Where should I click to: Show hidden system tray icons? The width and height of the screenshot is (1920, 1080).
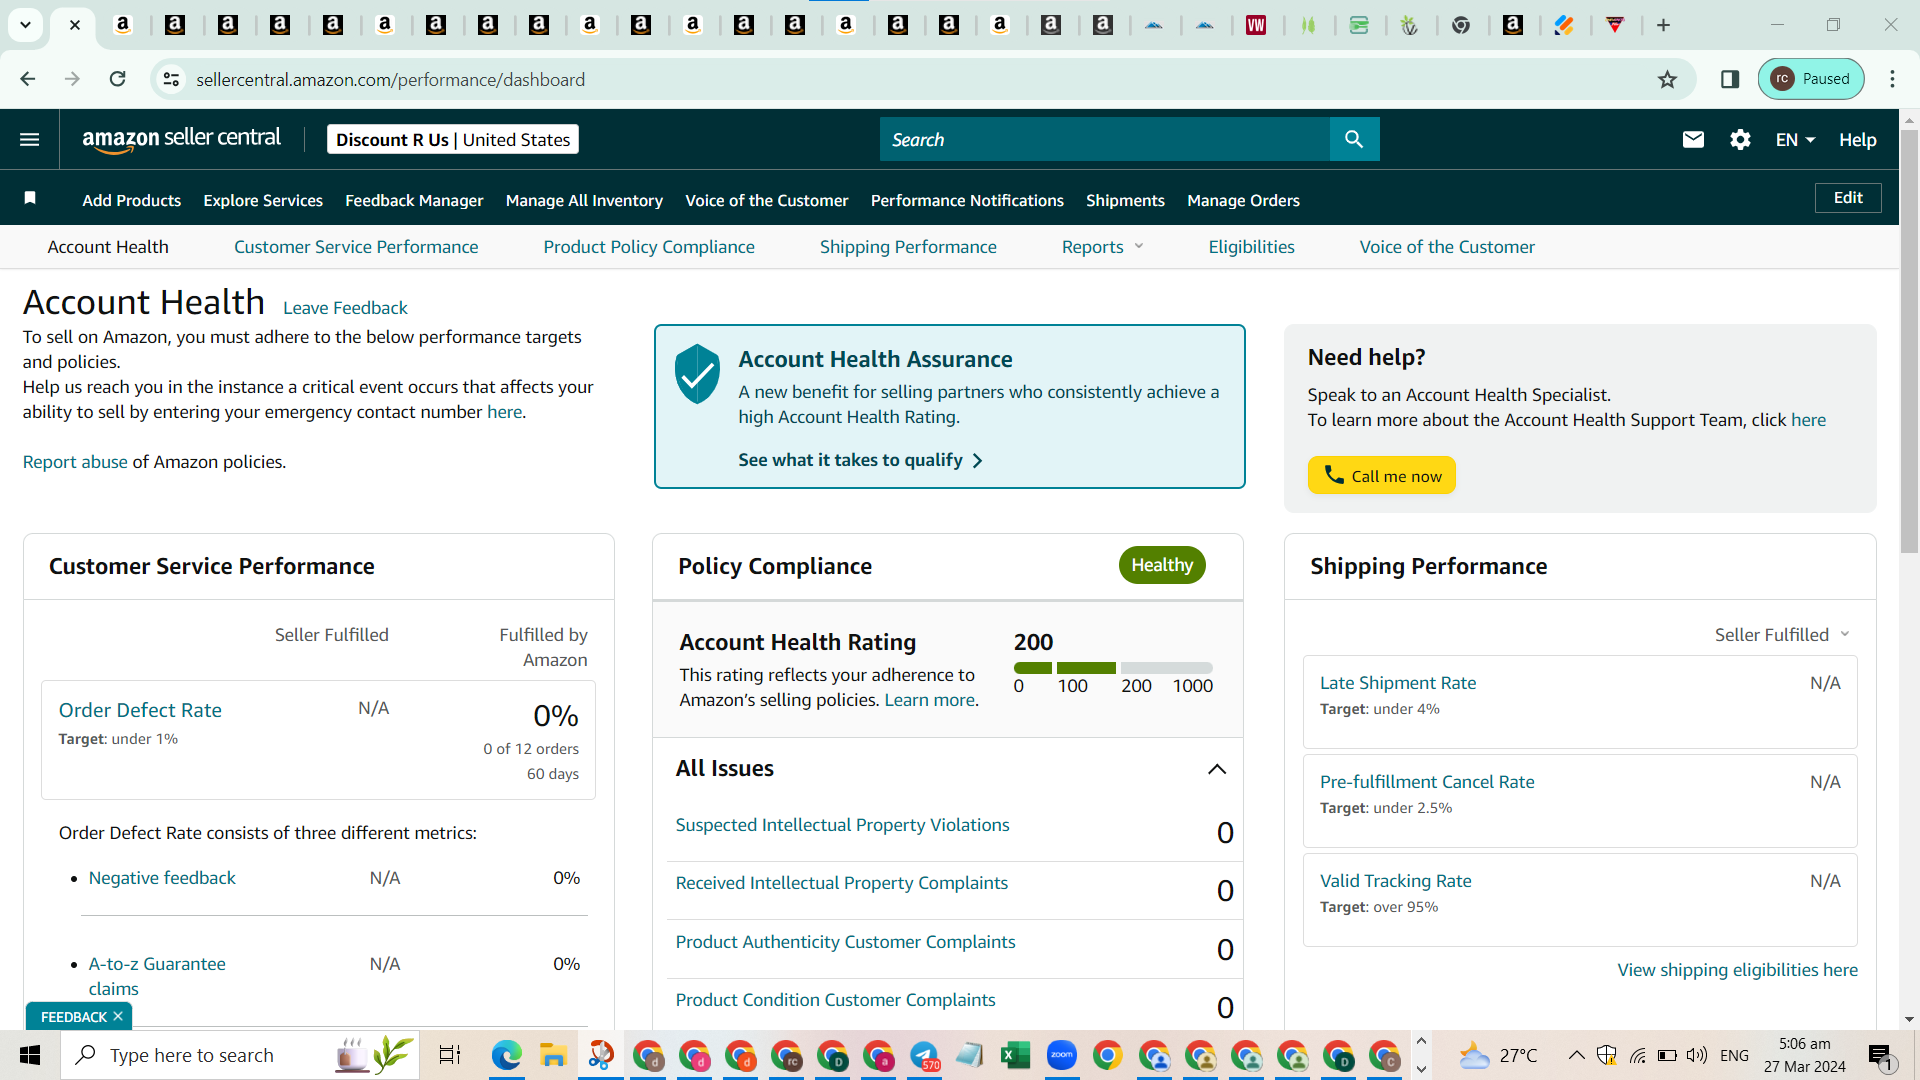1576,1055
